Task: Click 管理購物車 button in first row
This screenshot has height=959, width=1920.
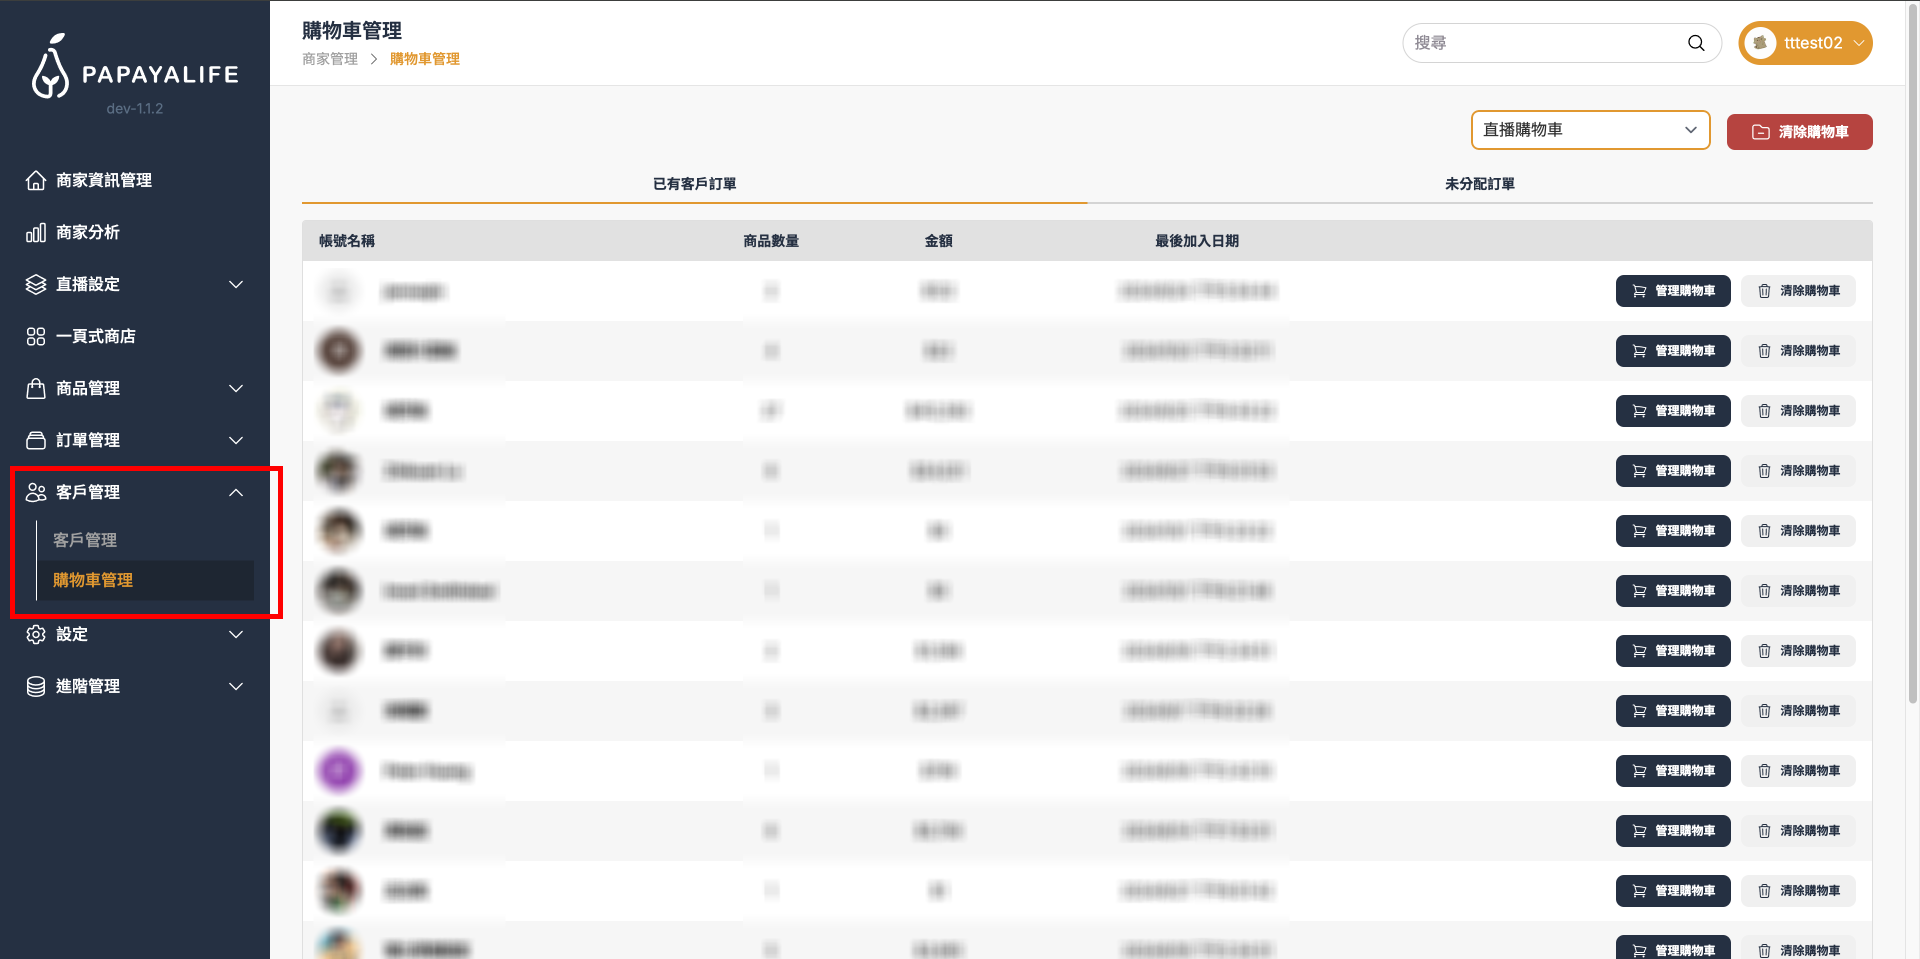Action: (1672, 291)
